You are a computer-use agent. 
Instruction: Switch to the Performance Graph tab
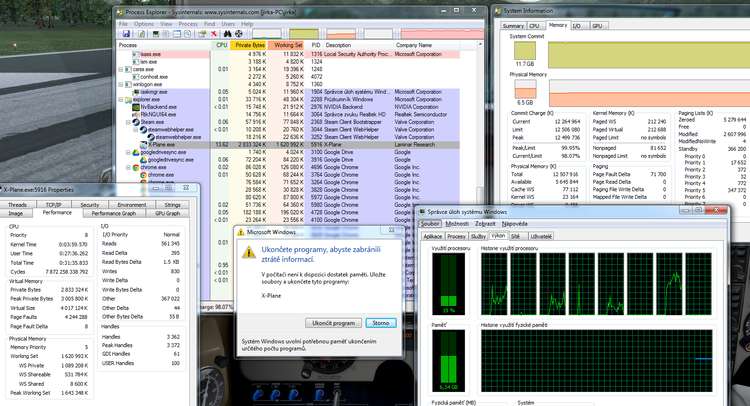(113, 213)
